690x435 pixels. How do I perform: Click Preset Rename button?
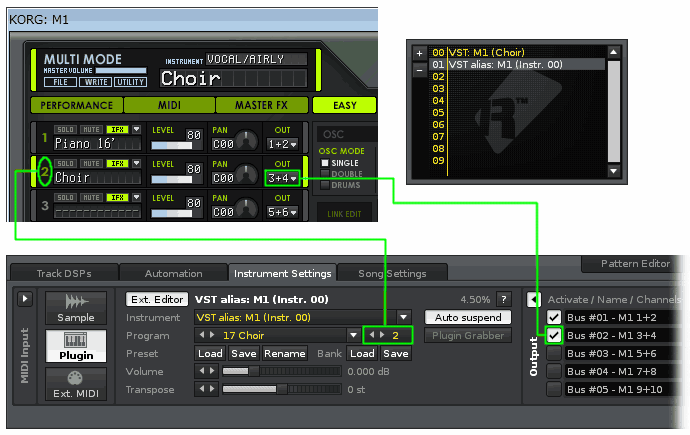click(x=285, y=353)
